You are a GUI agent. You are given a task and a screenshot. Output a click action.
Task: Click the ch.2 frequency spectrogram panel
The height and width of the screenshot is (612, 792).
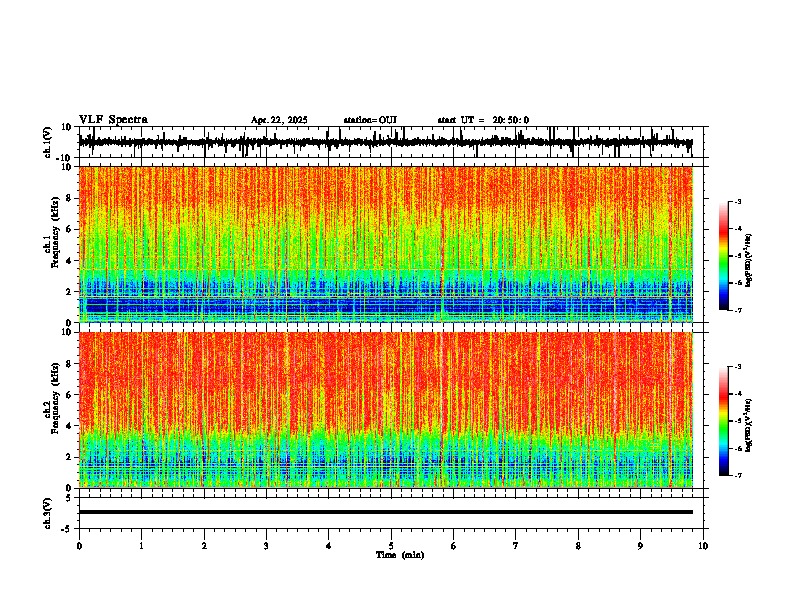(x=385, y=410)
